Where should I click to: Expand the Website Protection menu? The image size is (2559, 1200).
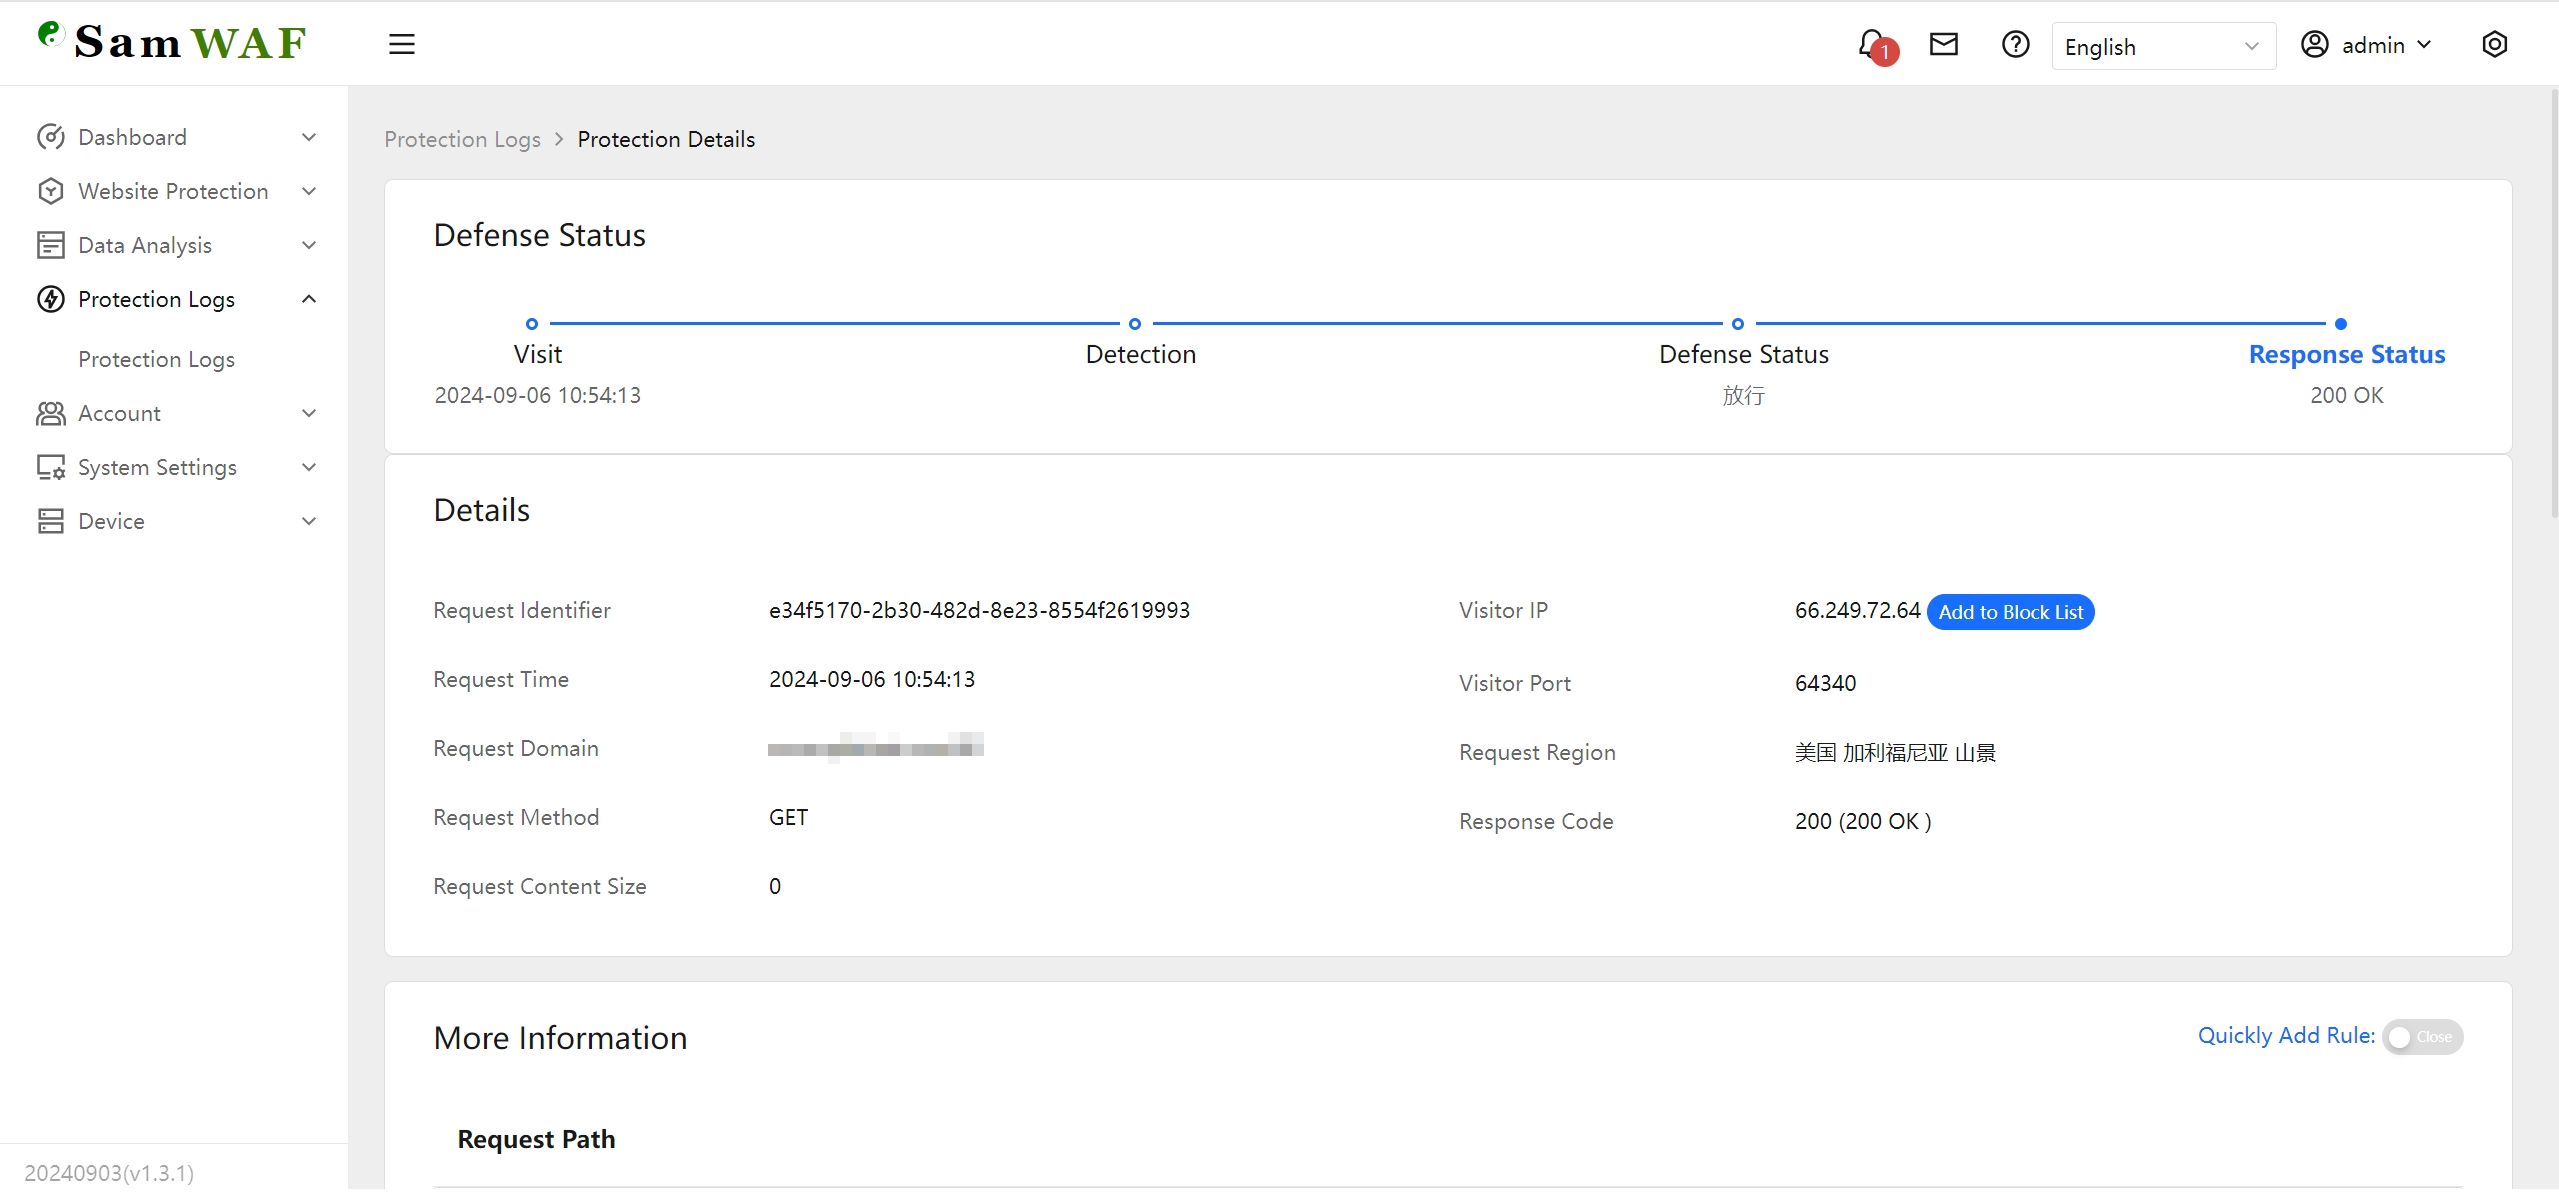(173, 191)
